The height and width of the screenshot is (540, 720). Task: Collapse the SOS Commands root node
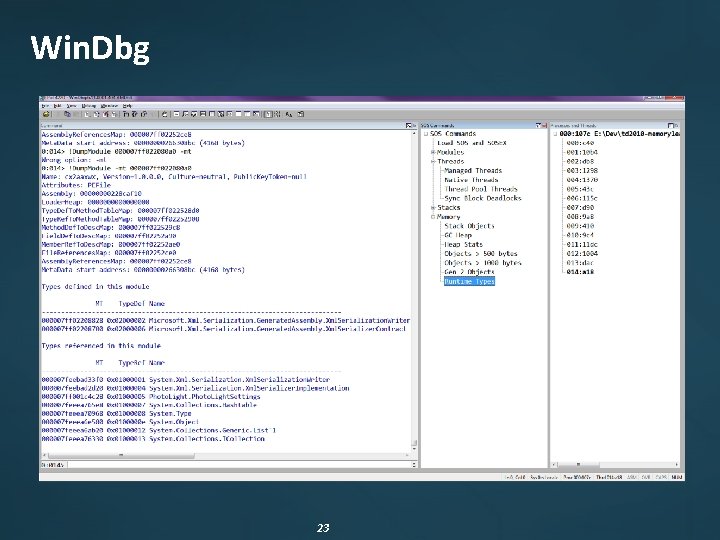point(426,134)
